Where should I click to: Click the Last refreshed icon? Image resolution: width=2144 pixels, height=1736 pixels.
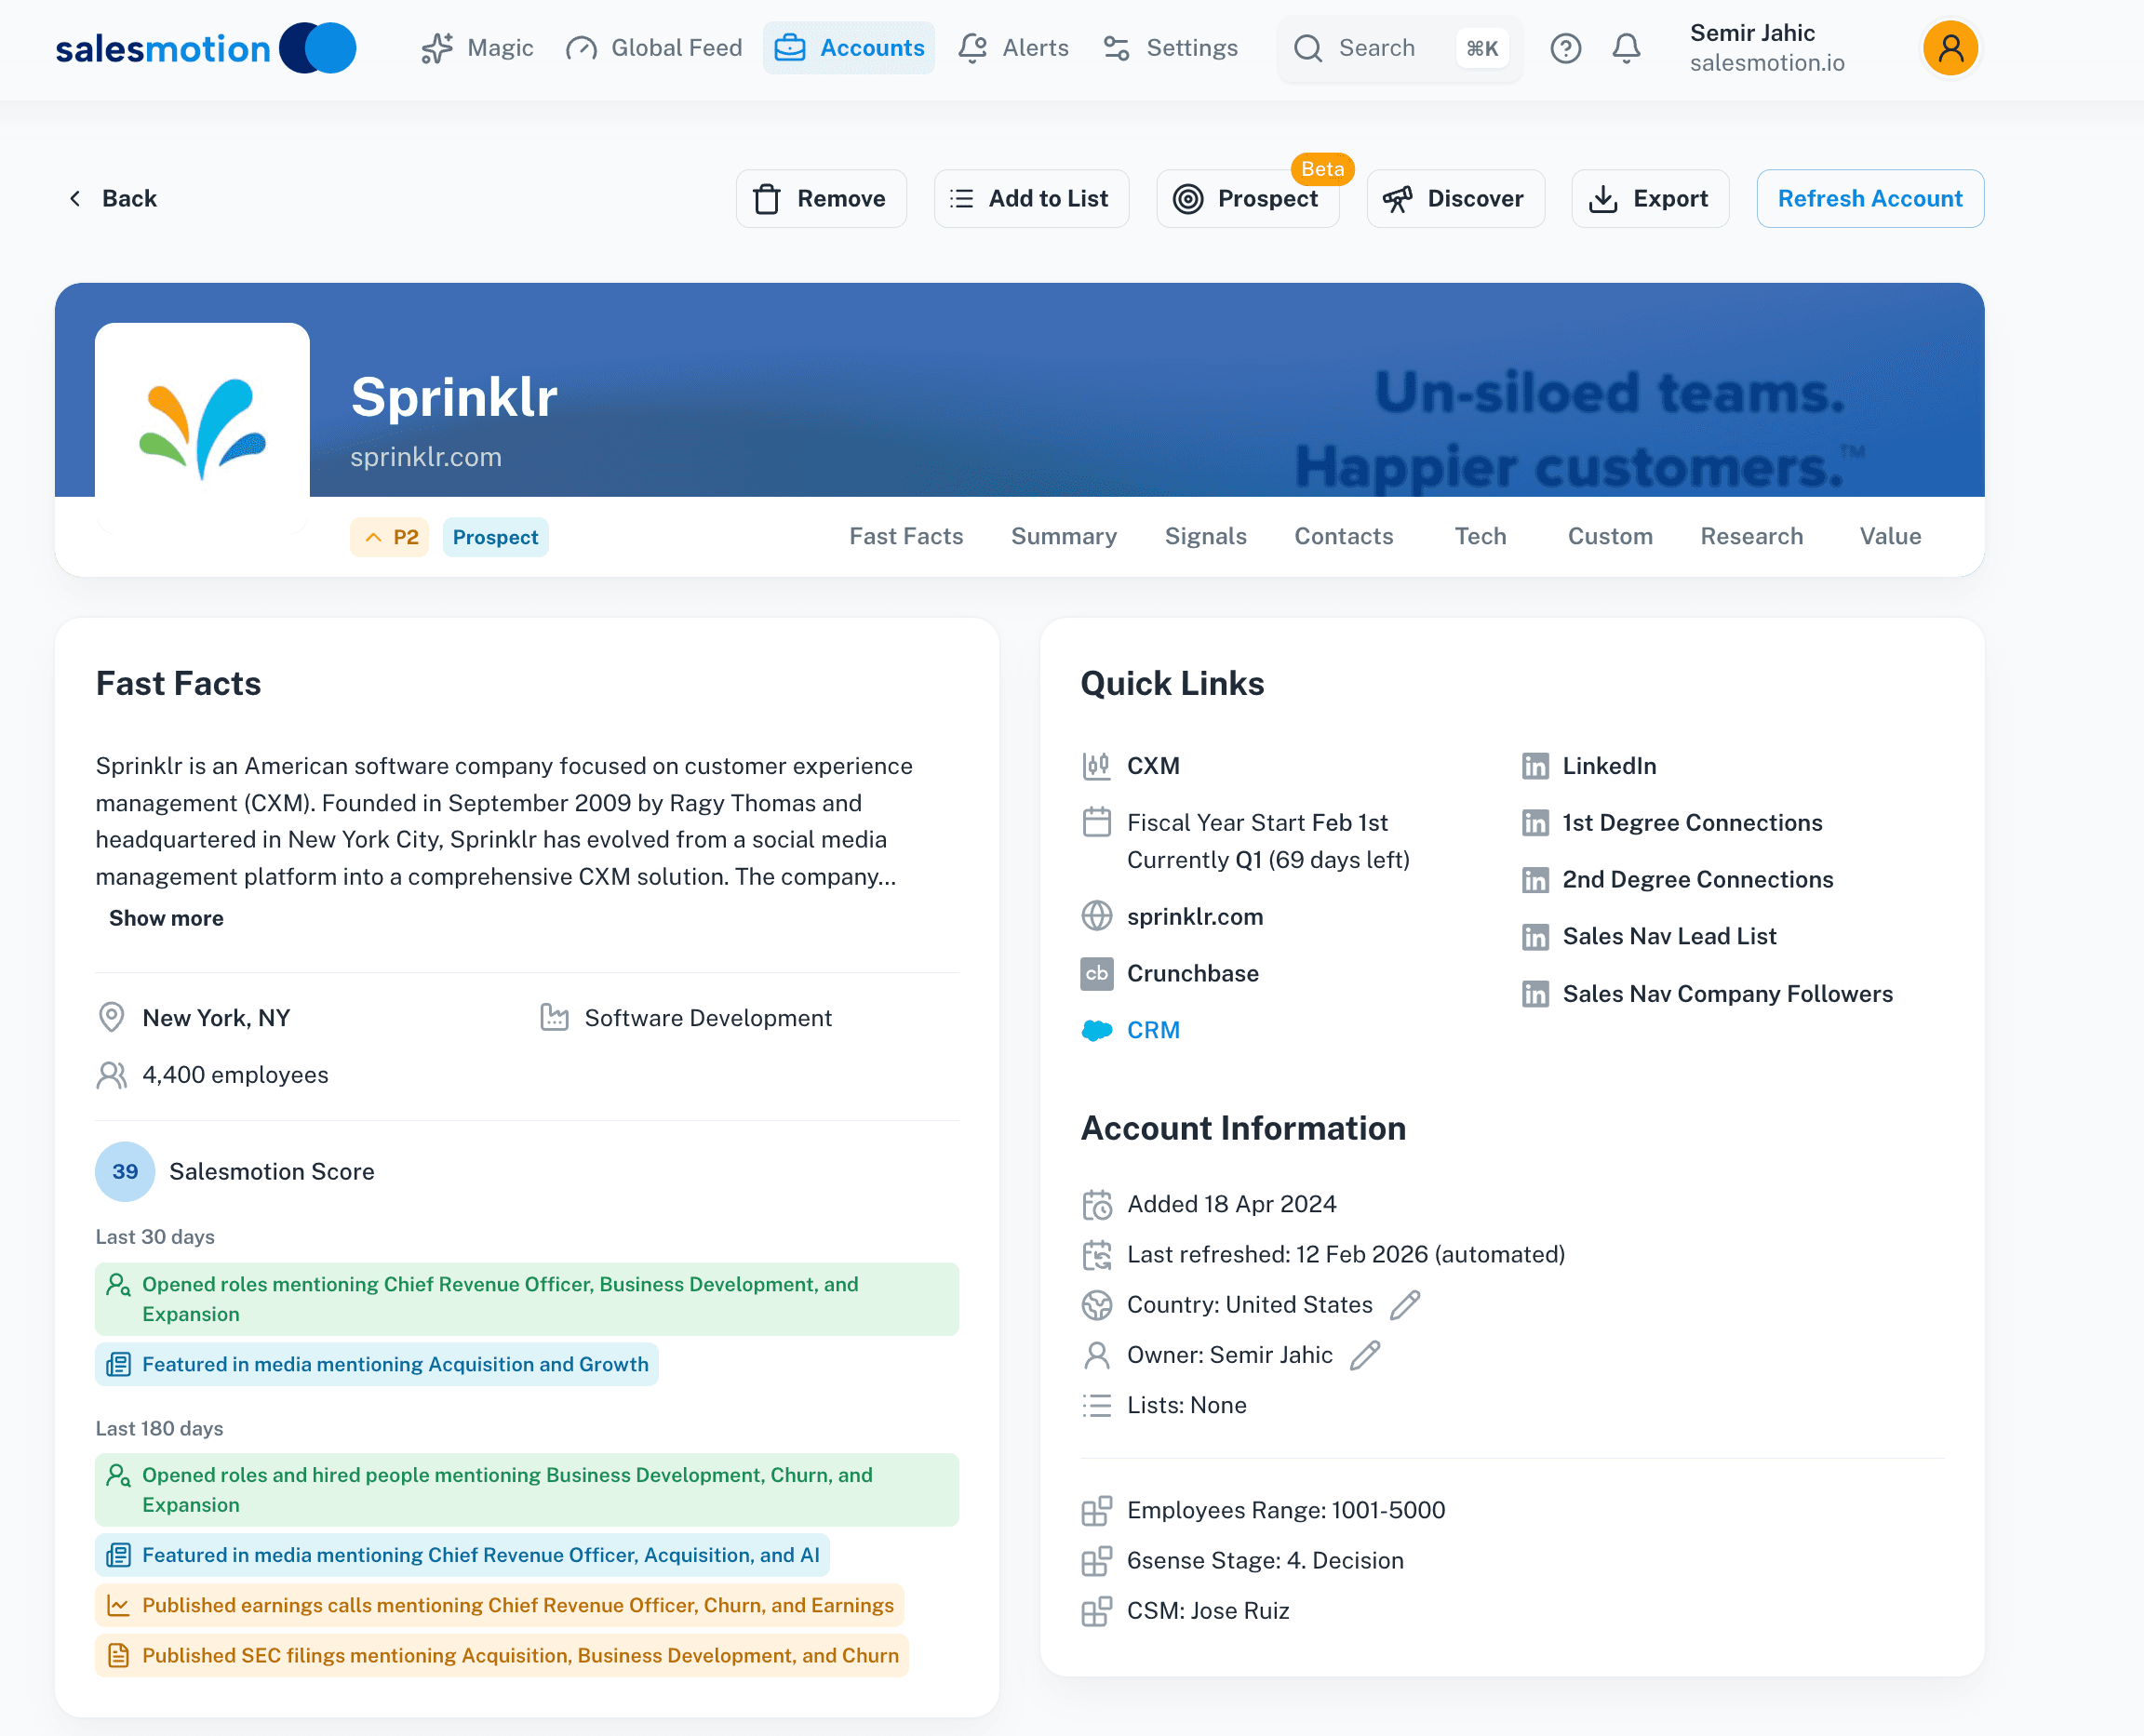click(x=1097, y=1255)
